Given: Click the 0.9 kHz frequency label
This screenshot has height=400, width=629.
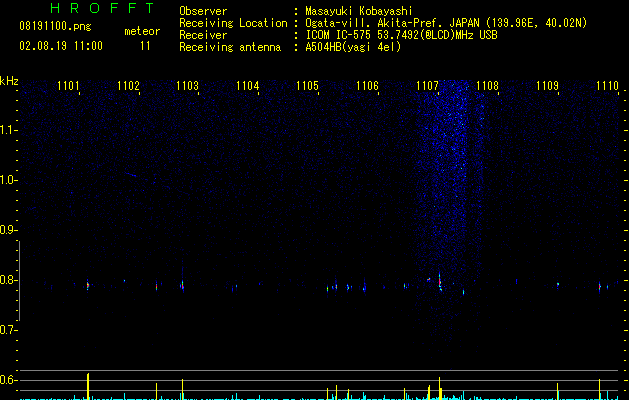Looking at the screenshot, I should tap(8, 230).
